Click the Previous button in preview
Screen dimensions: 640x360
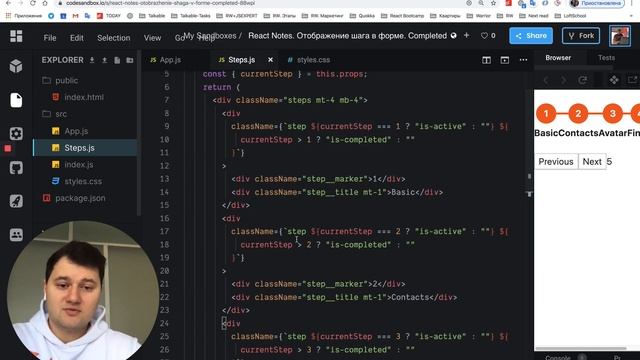(x=556, y=162)
